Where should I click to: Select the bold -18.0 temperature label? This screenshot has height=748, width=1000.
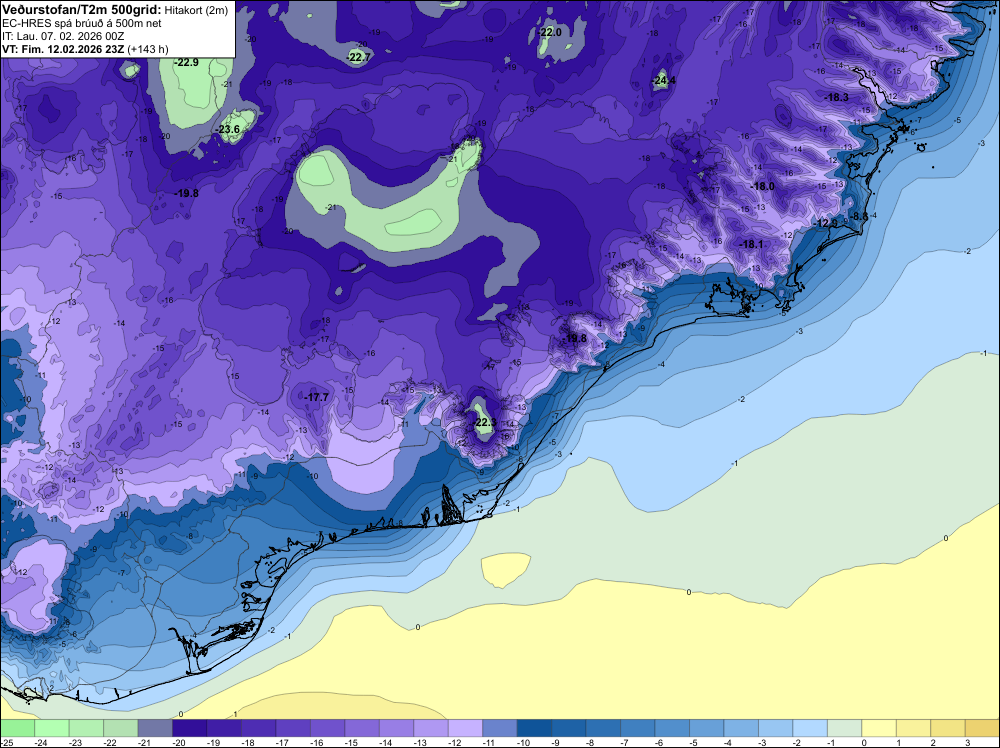[763, 186]
